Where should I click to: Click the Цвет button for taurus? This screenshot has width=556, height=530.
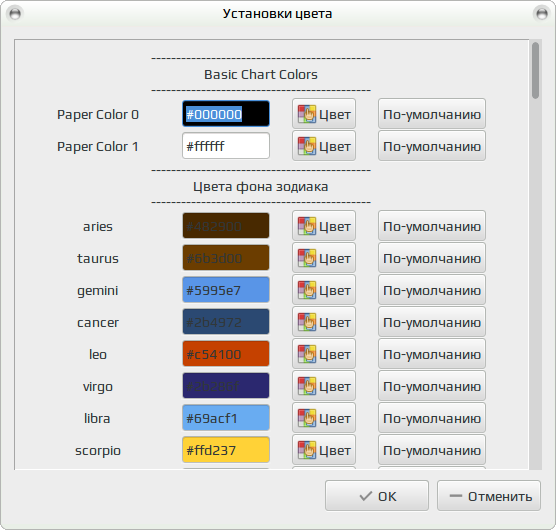324,258
